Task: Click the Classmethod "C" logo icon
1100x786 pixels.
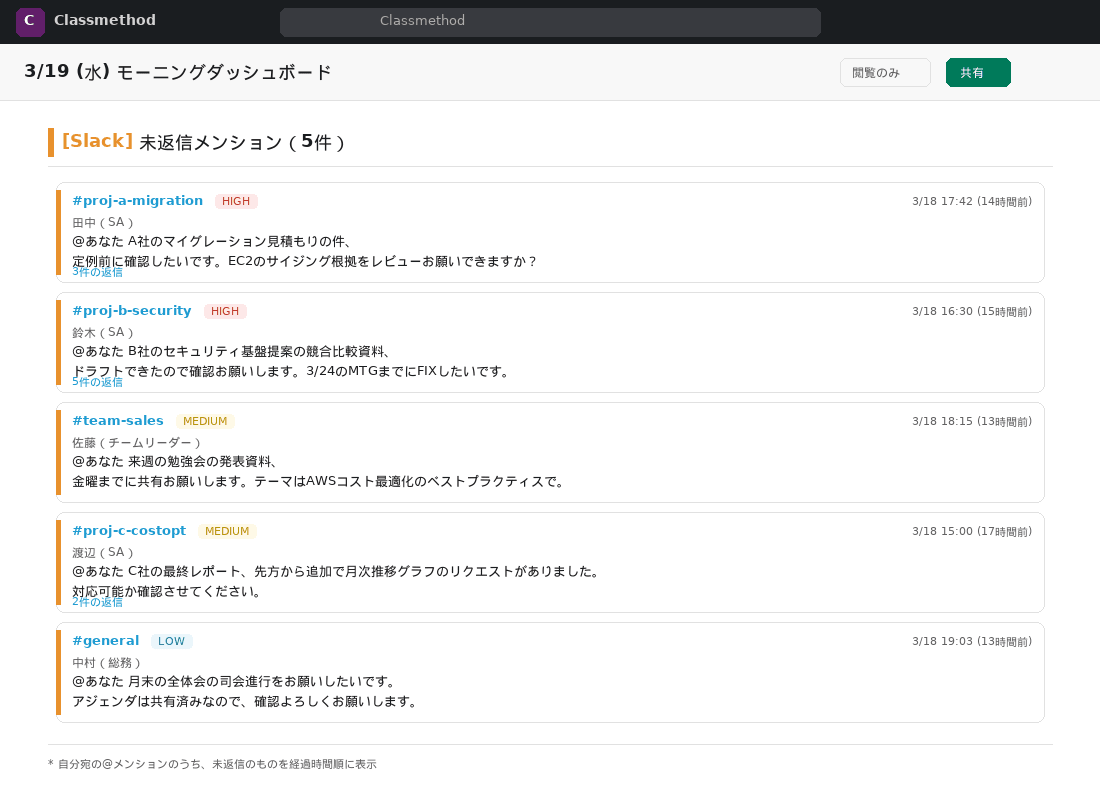Action: 30,21
